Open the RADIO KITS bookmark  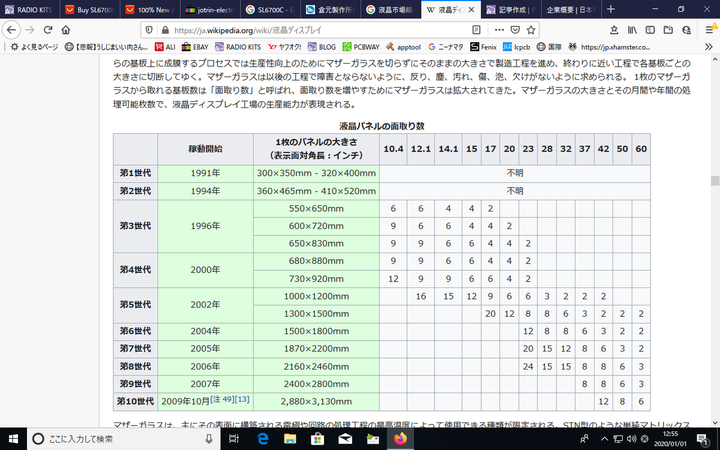[x=238, y=47]
